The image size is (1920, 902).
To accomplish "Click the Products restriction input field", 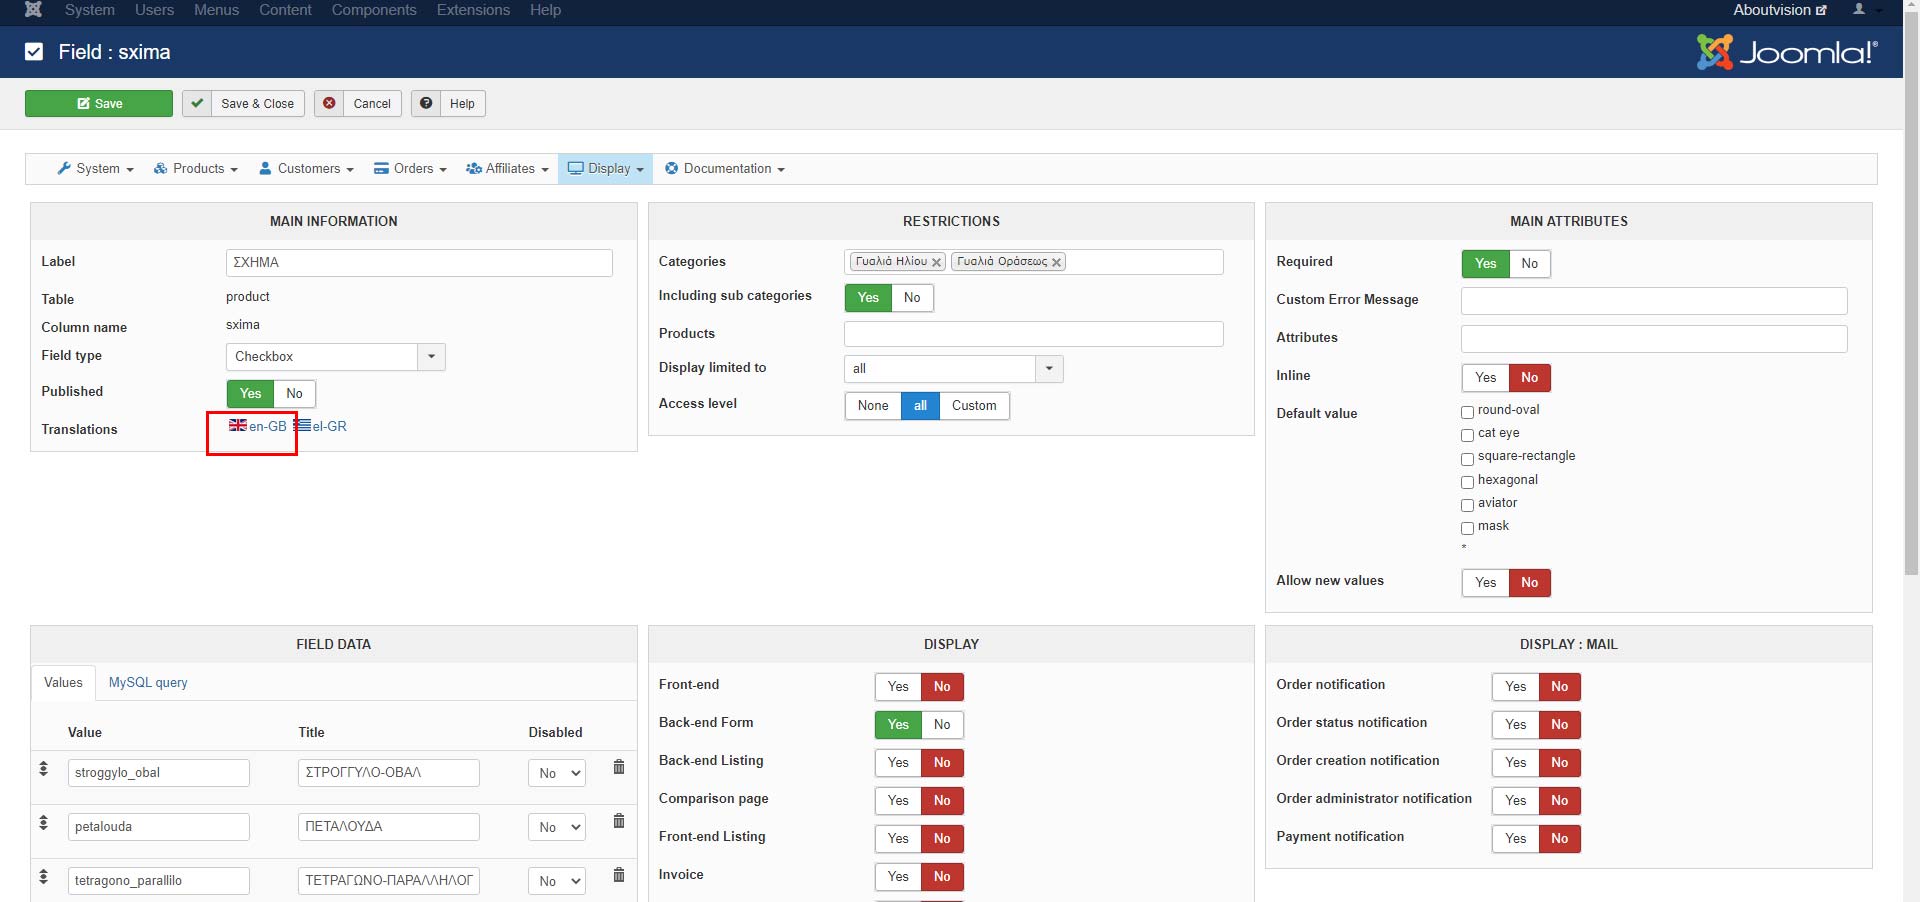I will click(x=1034, y=334).
